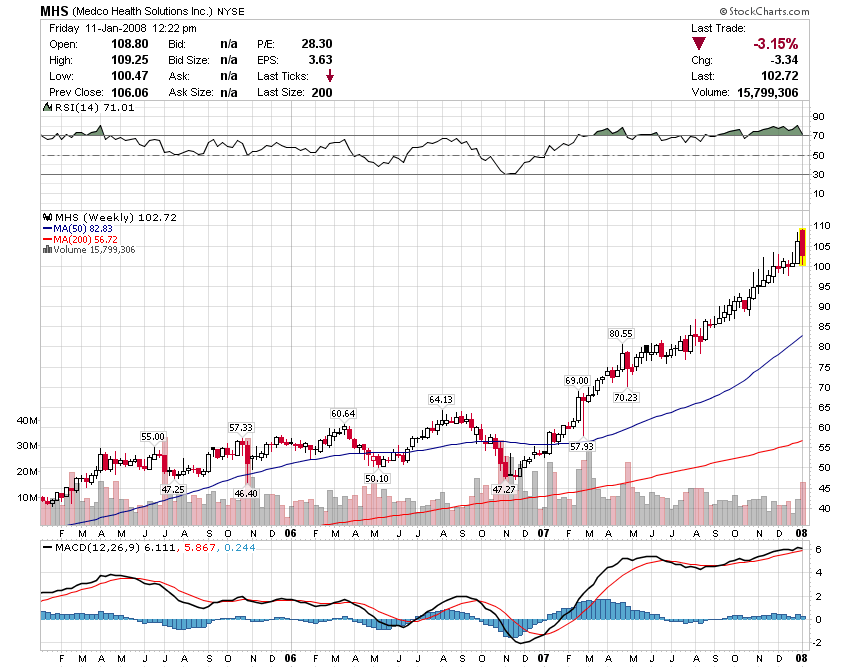The width and height of the screenshot is (850, 668).
Task: Click the 70.23 price annotation
Action: [626, 397]
